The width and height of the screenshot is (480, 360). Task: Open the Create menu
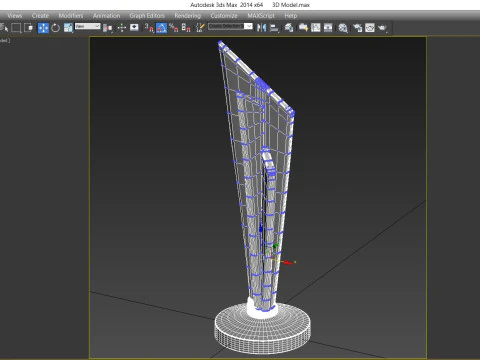click(x=40, y=16)
